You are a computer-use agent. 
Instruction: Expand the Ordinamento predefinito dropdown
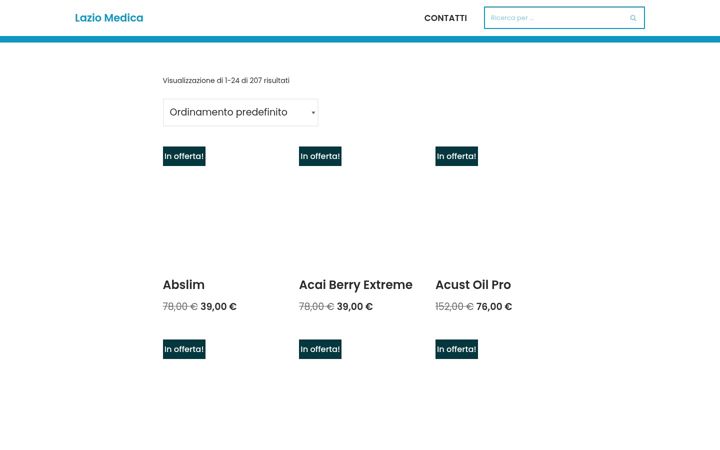coord(240,112)
